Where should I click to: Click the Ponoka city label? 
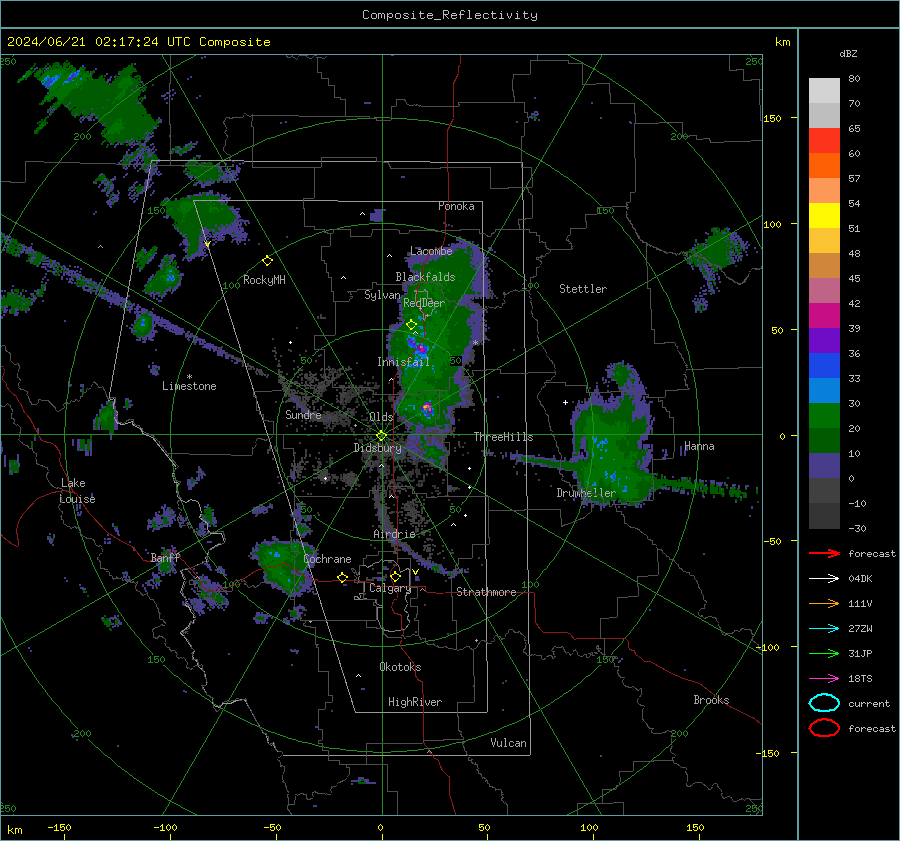point(456,206)
